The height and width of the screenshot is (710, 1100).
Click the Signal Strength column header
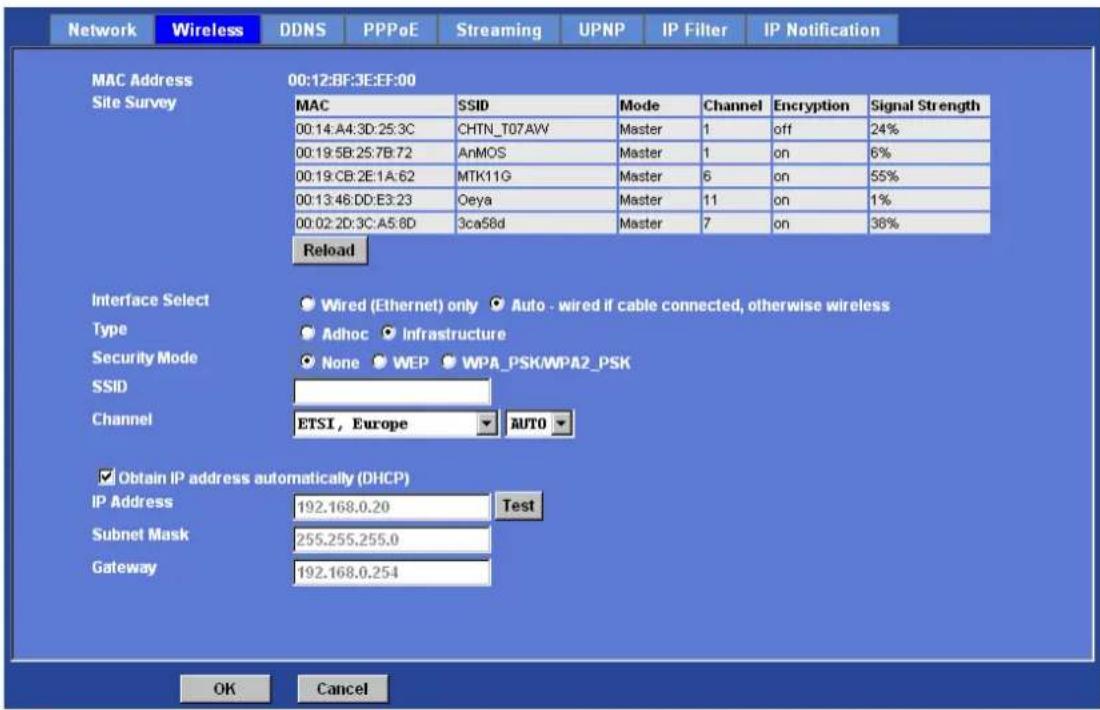click(x=930, y=106)
